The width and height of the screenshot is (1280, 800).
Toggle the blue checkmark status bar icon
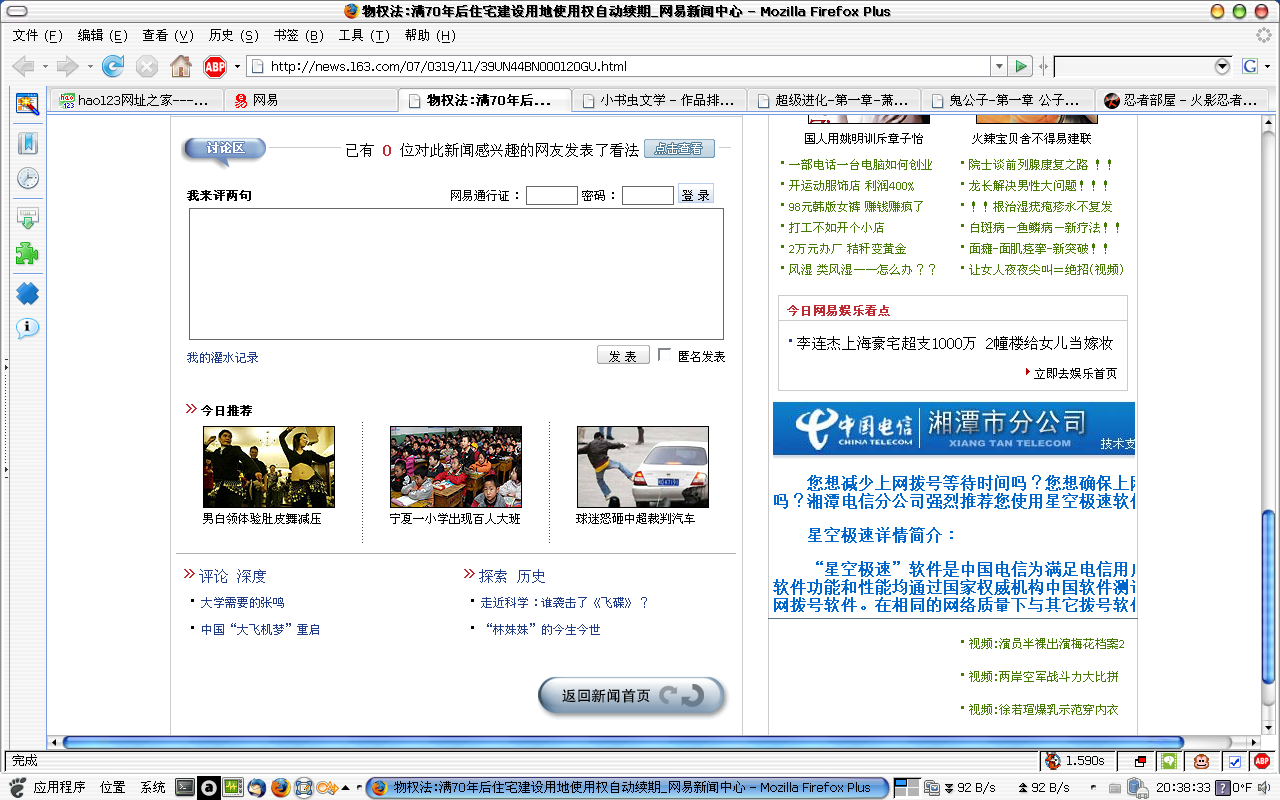1234,762
